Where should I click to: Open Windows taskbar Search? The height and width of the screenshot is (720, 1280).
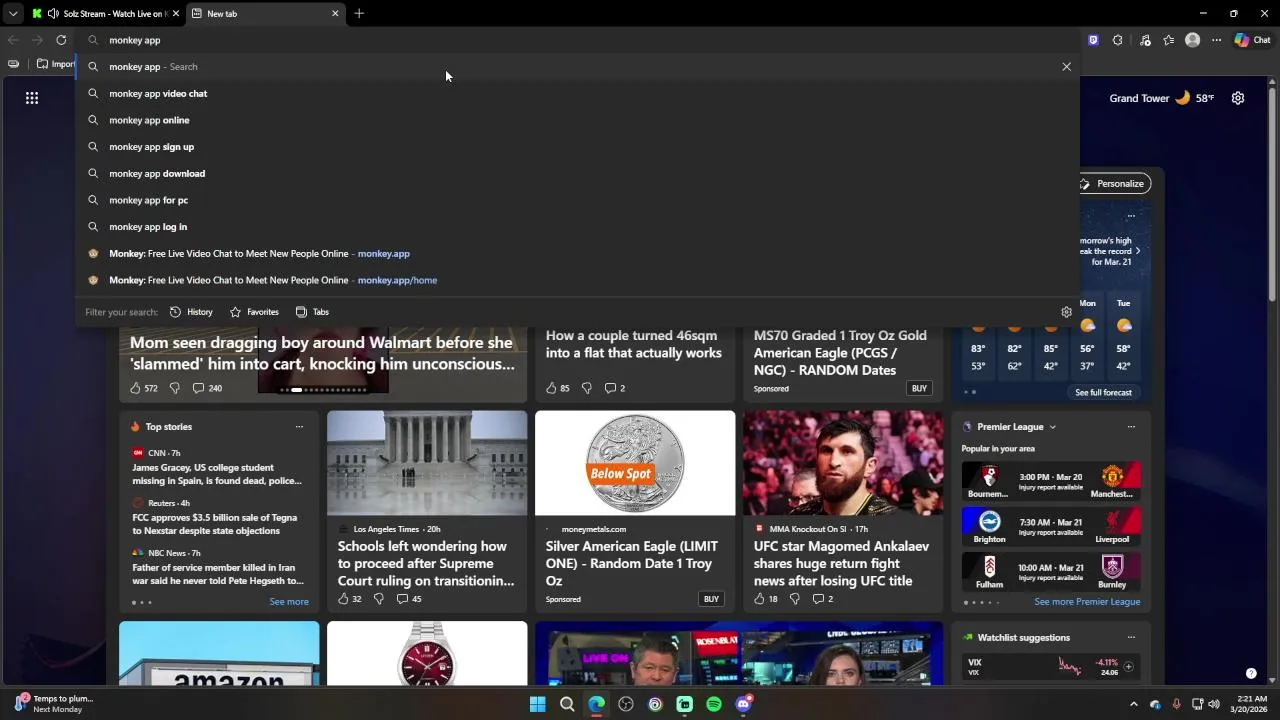567,704
